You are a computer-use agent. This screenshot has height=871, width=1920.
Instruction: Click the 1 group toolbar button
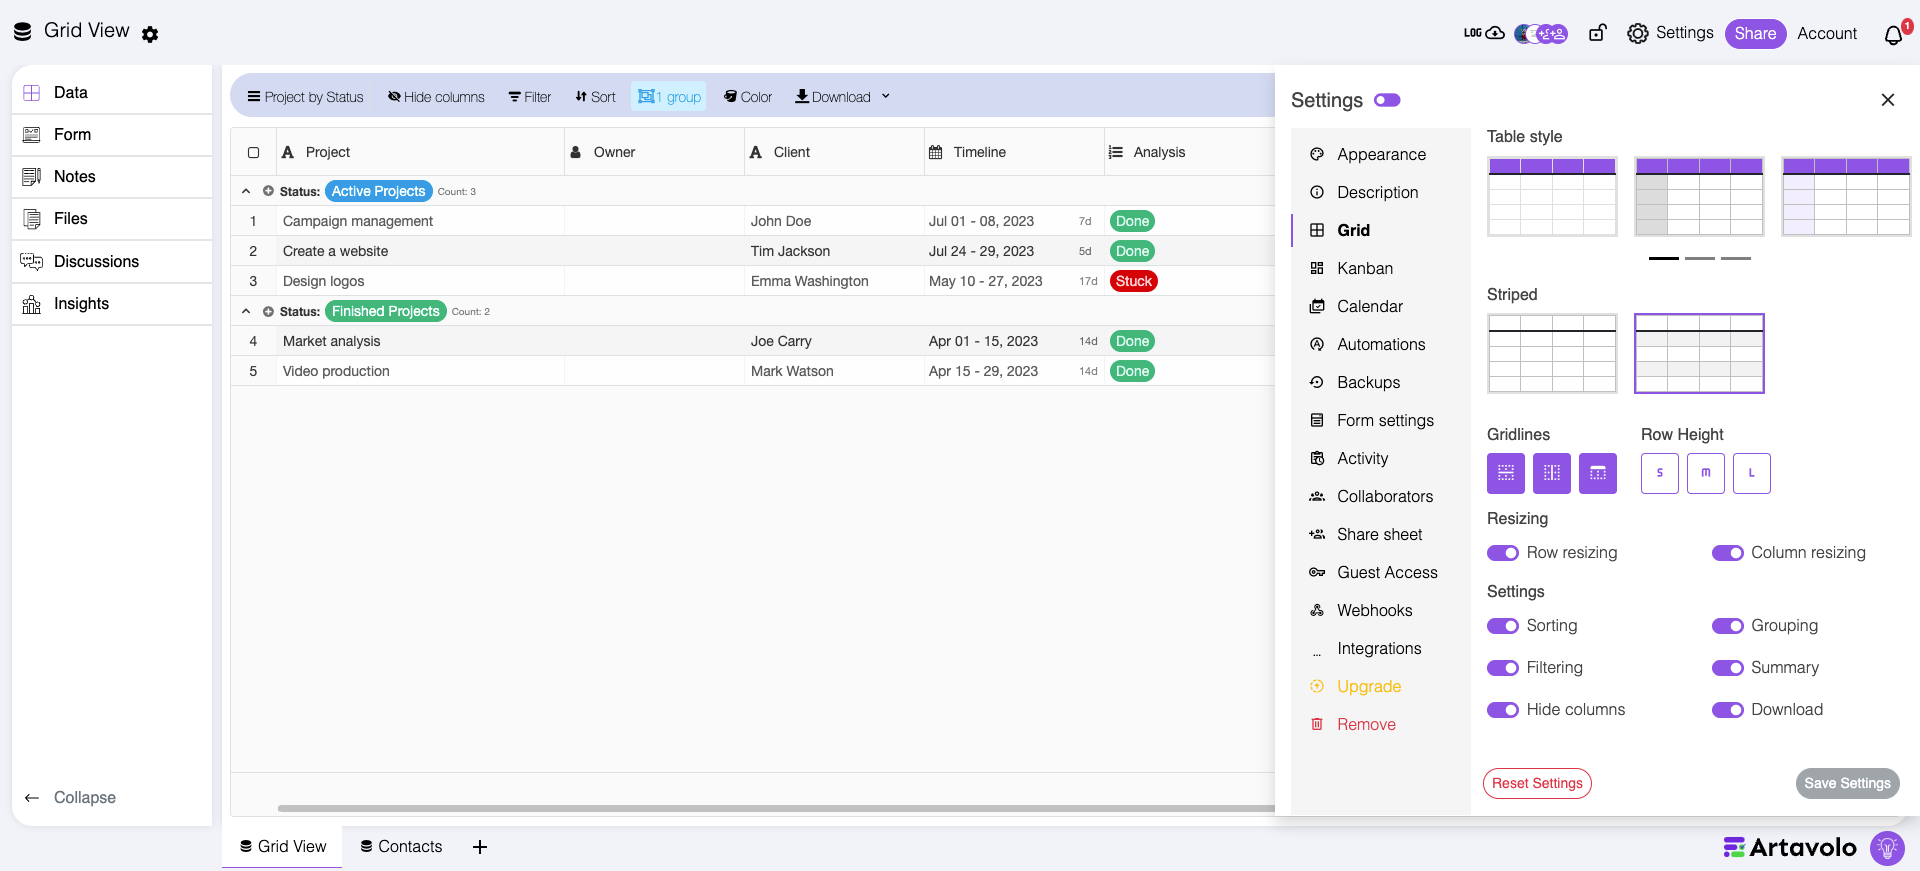tap(669, 97)
